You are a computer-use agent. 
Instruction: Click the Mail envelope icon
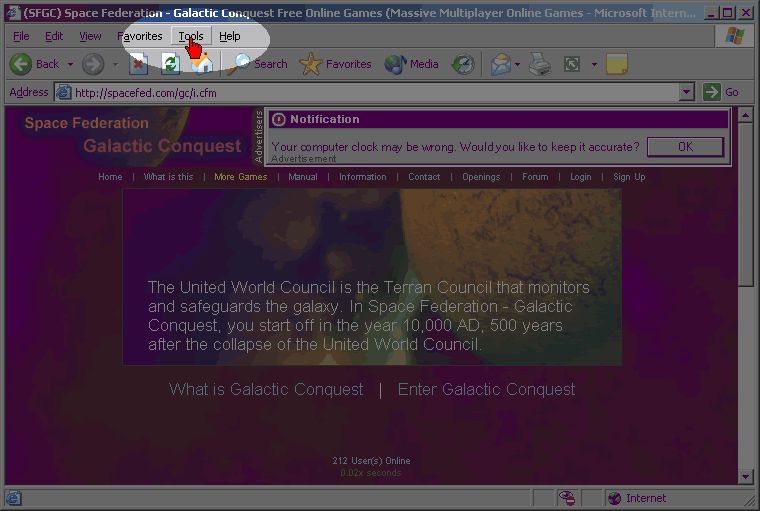500,64
